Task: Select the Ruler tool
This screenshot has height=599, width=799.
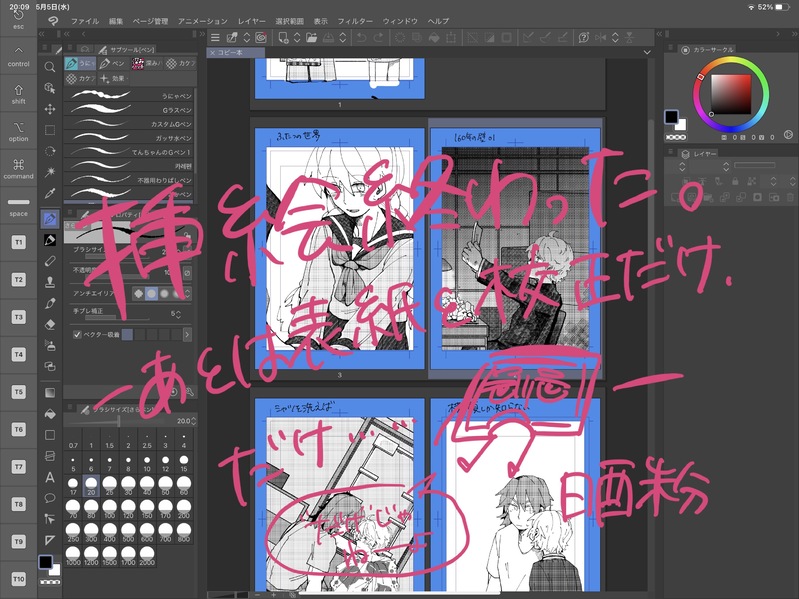Action: tap(49, 540)
